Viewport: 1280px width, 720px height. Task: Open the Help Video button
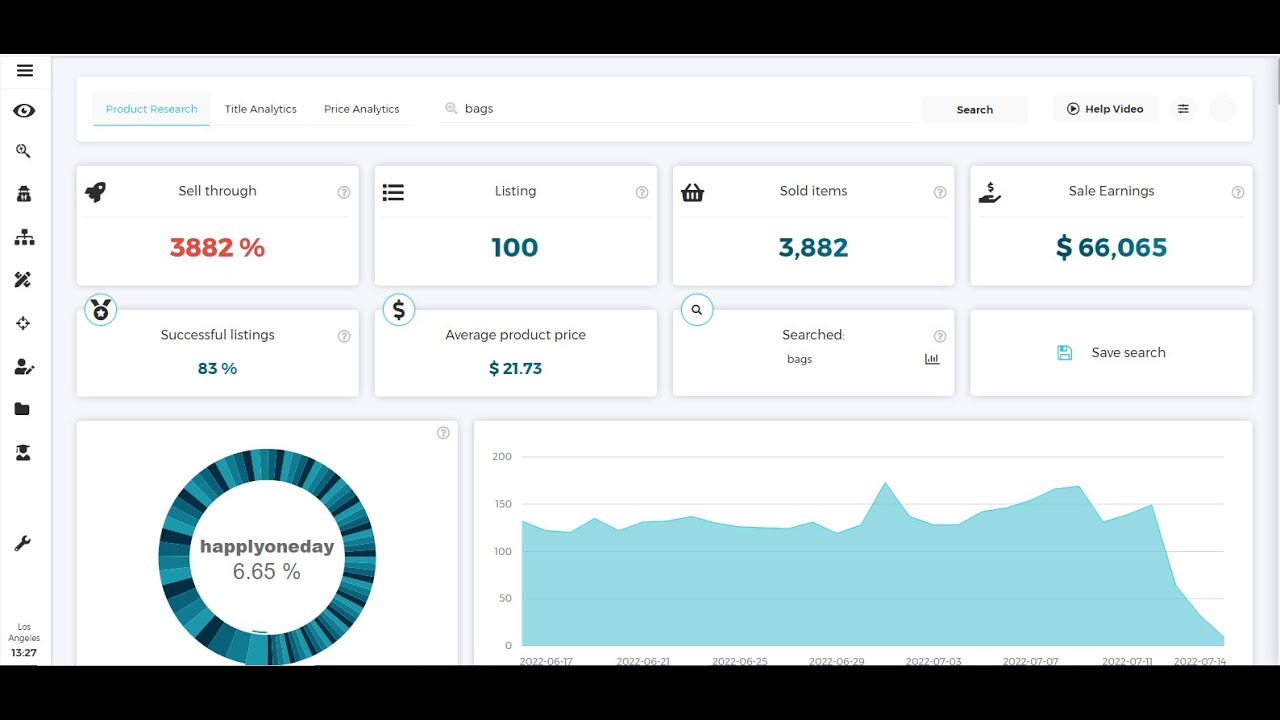tap(1105, 109)
